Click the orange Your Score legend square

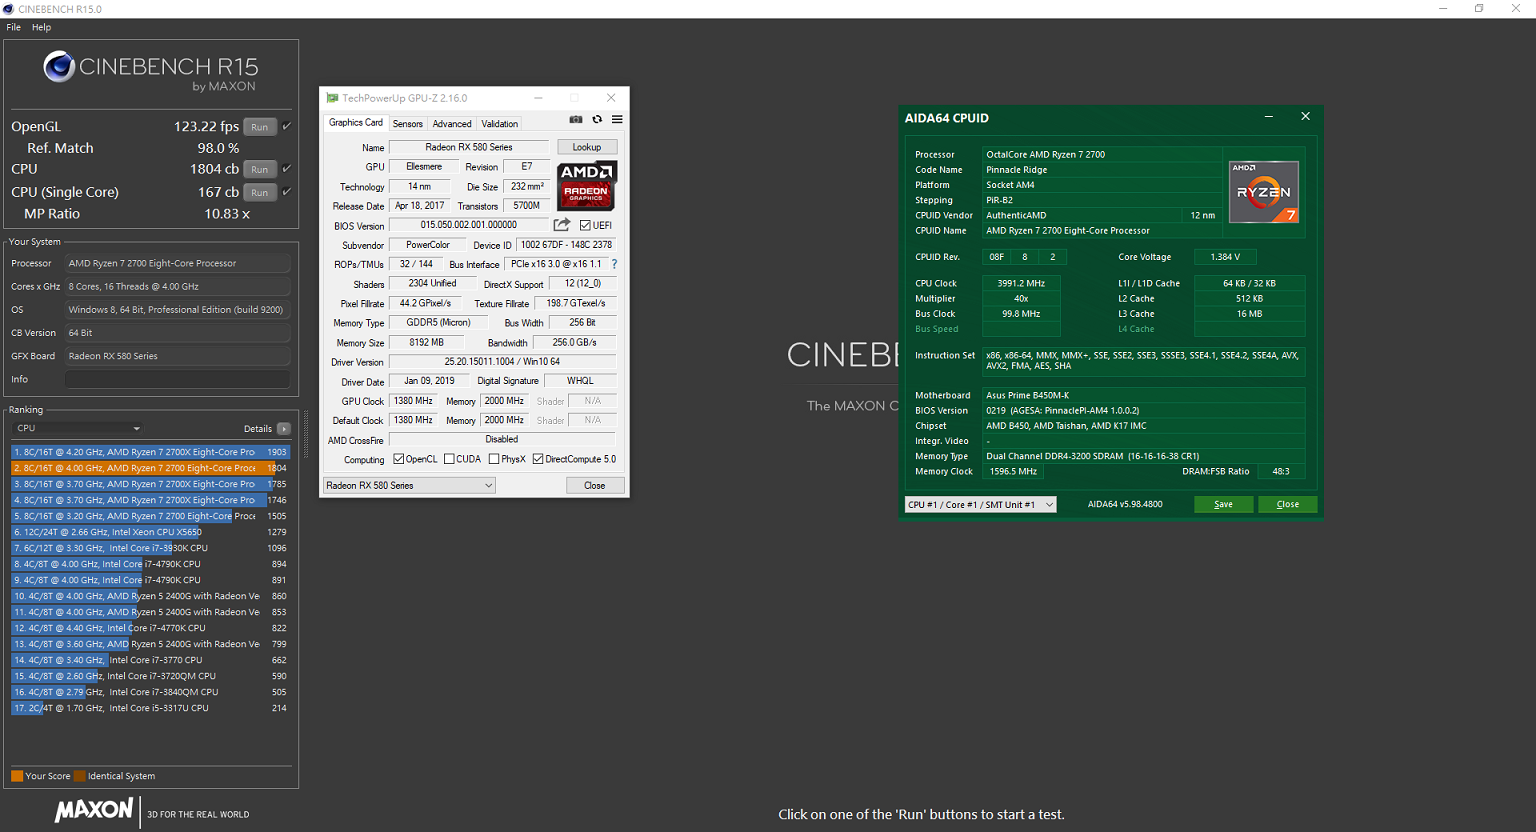[x=17, y=776]
